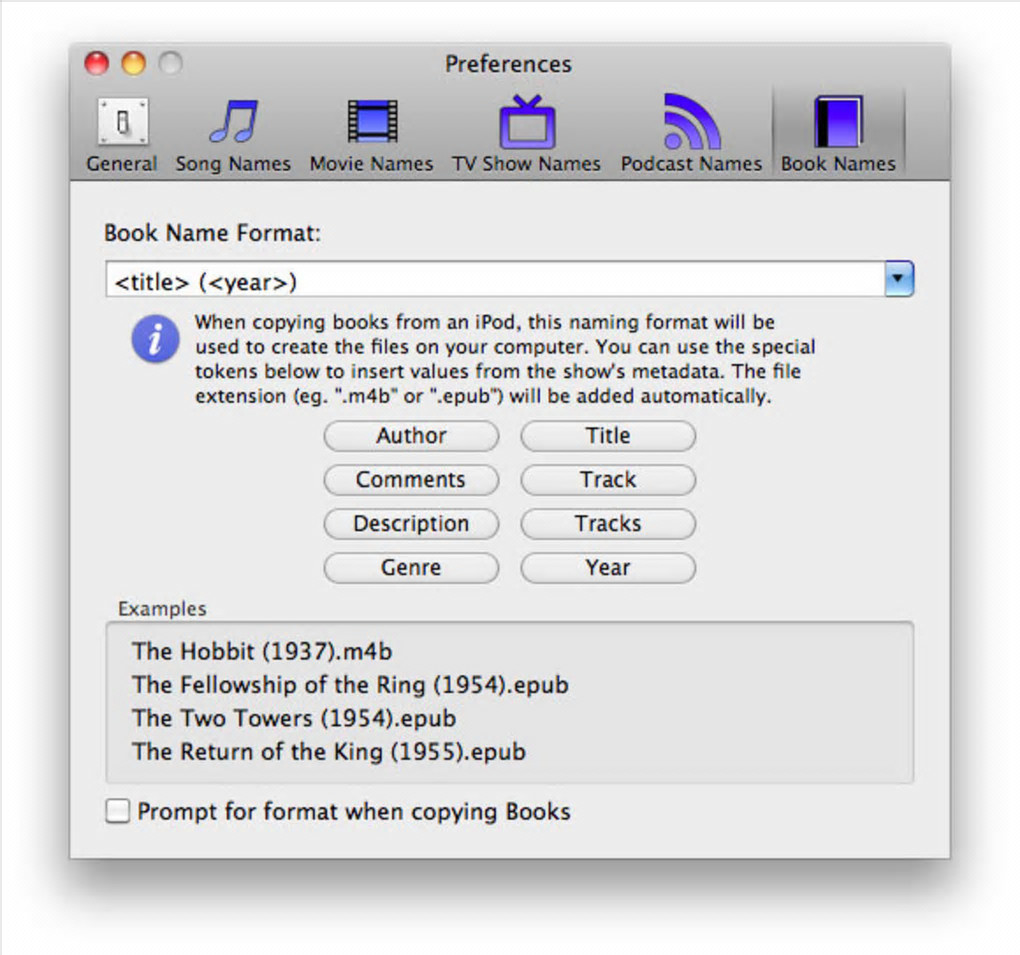Minimize the Preferences window with yellow button
The width and height of the screenshot is (1020, 955).
click(x=134, y=63)
